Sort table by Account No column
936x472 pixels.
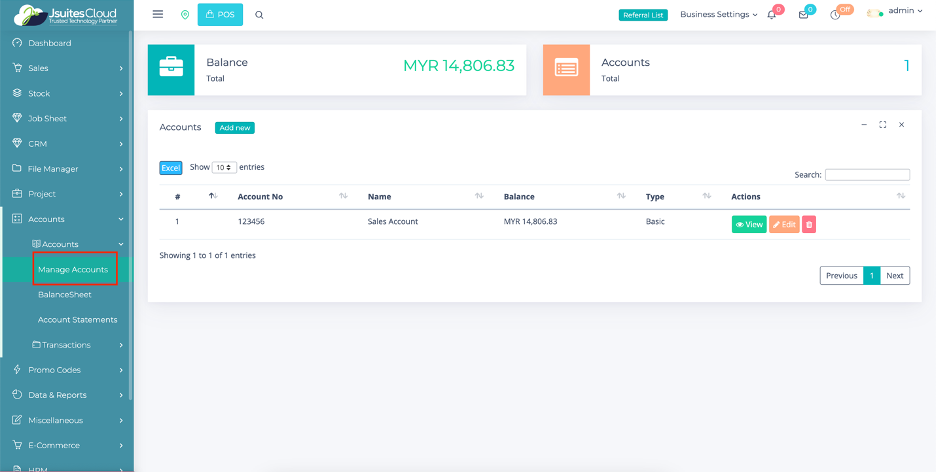[x=260, y=197]
